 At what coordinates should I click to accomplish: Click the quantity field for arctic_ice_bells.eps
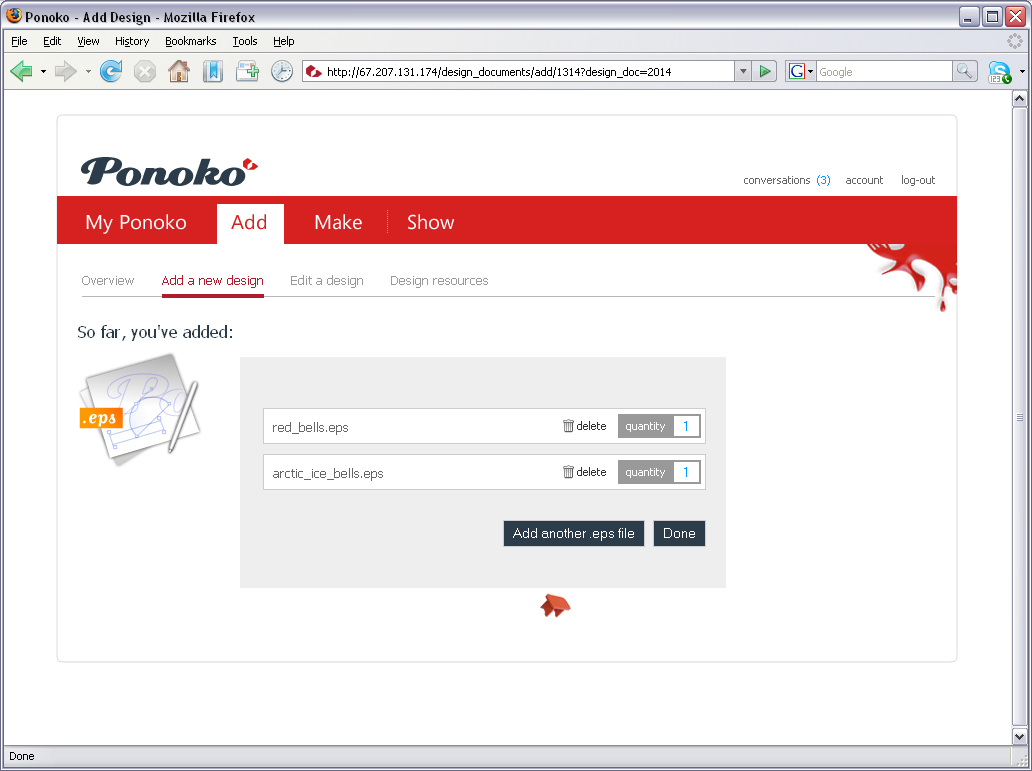686,472
